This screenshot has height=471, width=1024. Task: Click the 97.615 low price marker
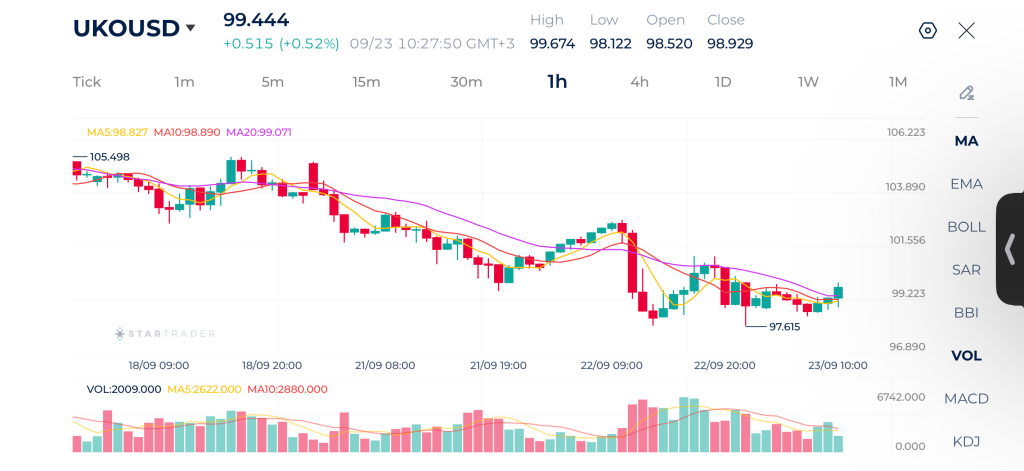pyautogui.click(x=784, y=327)
